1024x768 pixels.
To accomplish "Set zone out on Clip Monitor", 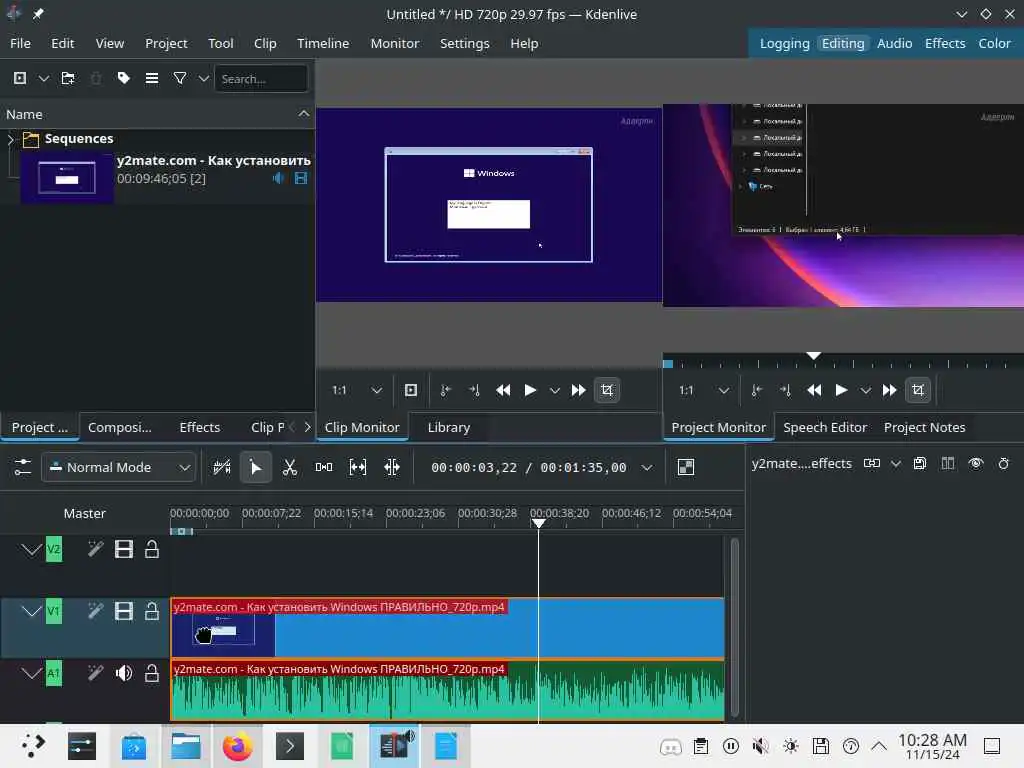I will tap(474, 390).
